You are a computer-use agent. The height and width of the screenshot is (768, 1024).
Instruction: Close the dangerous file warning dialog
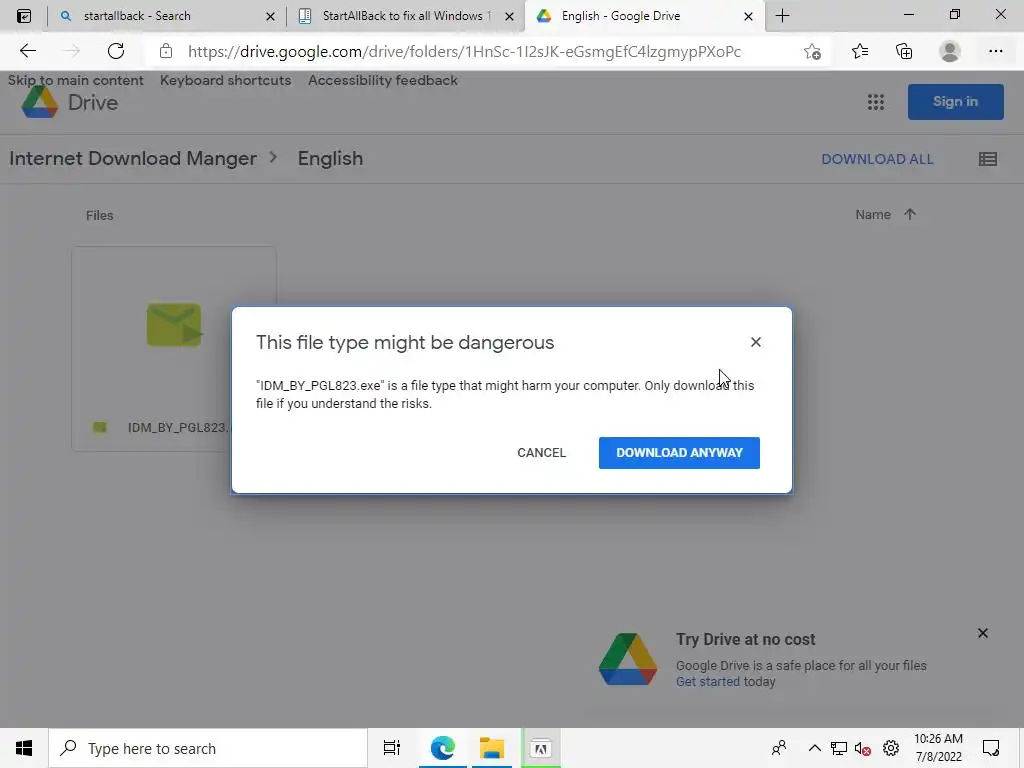tap(756, 342)
